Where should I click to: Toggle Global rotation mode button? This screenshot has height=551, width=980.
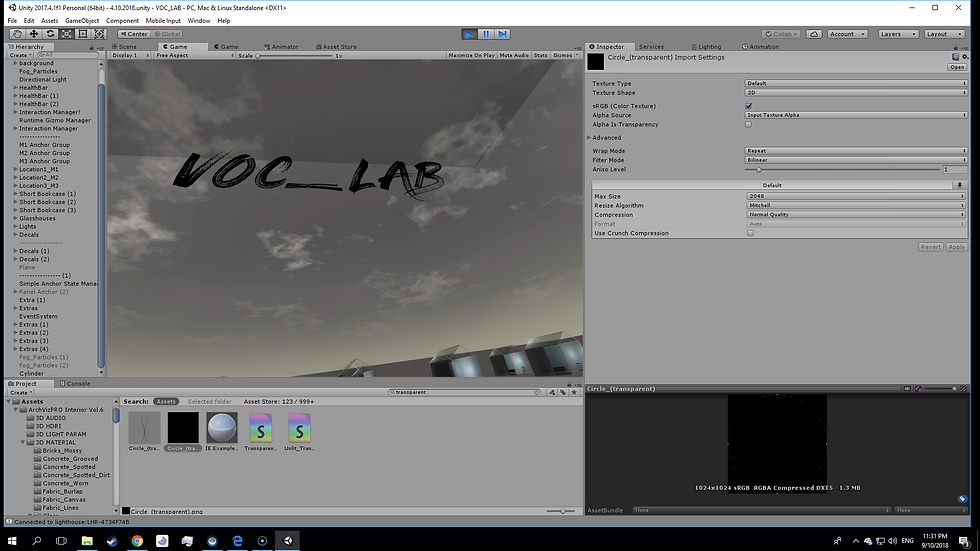point(168,34)
